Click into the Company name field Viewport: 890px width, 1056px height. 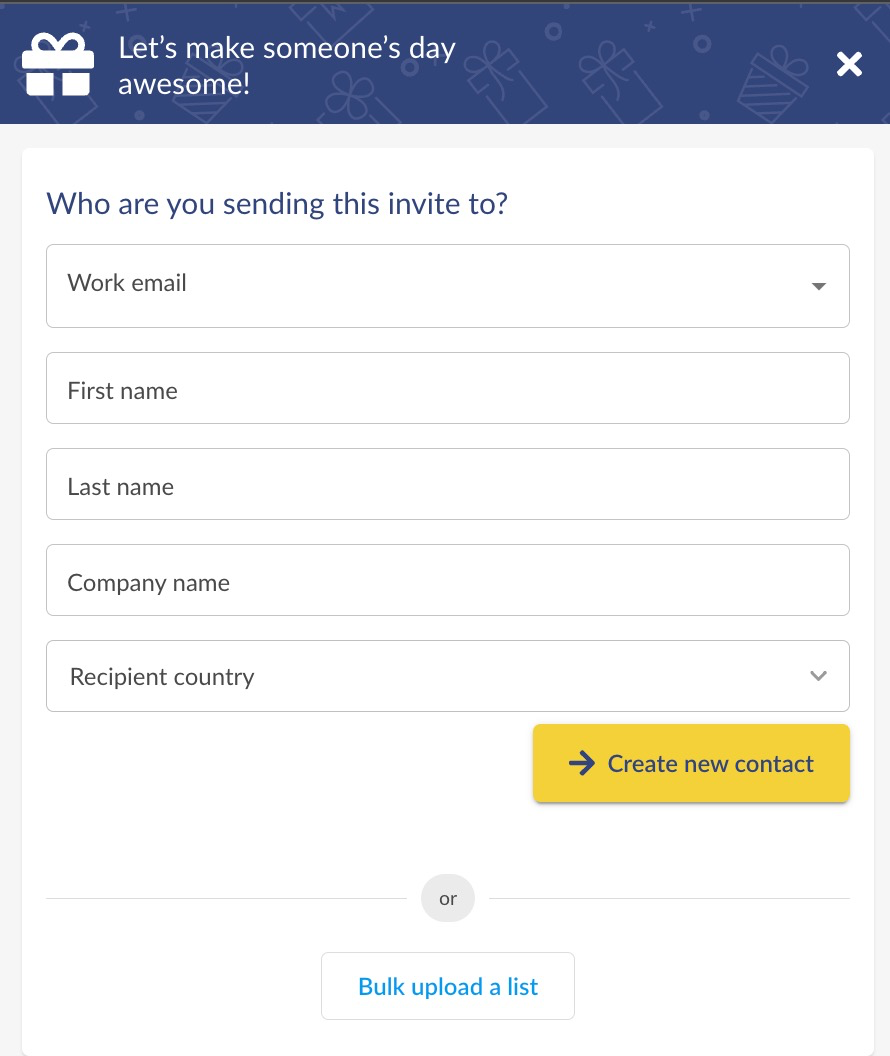(448, 580)
